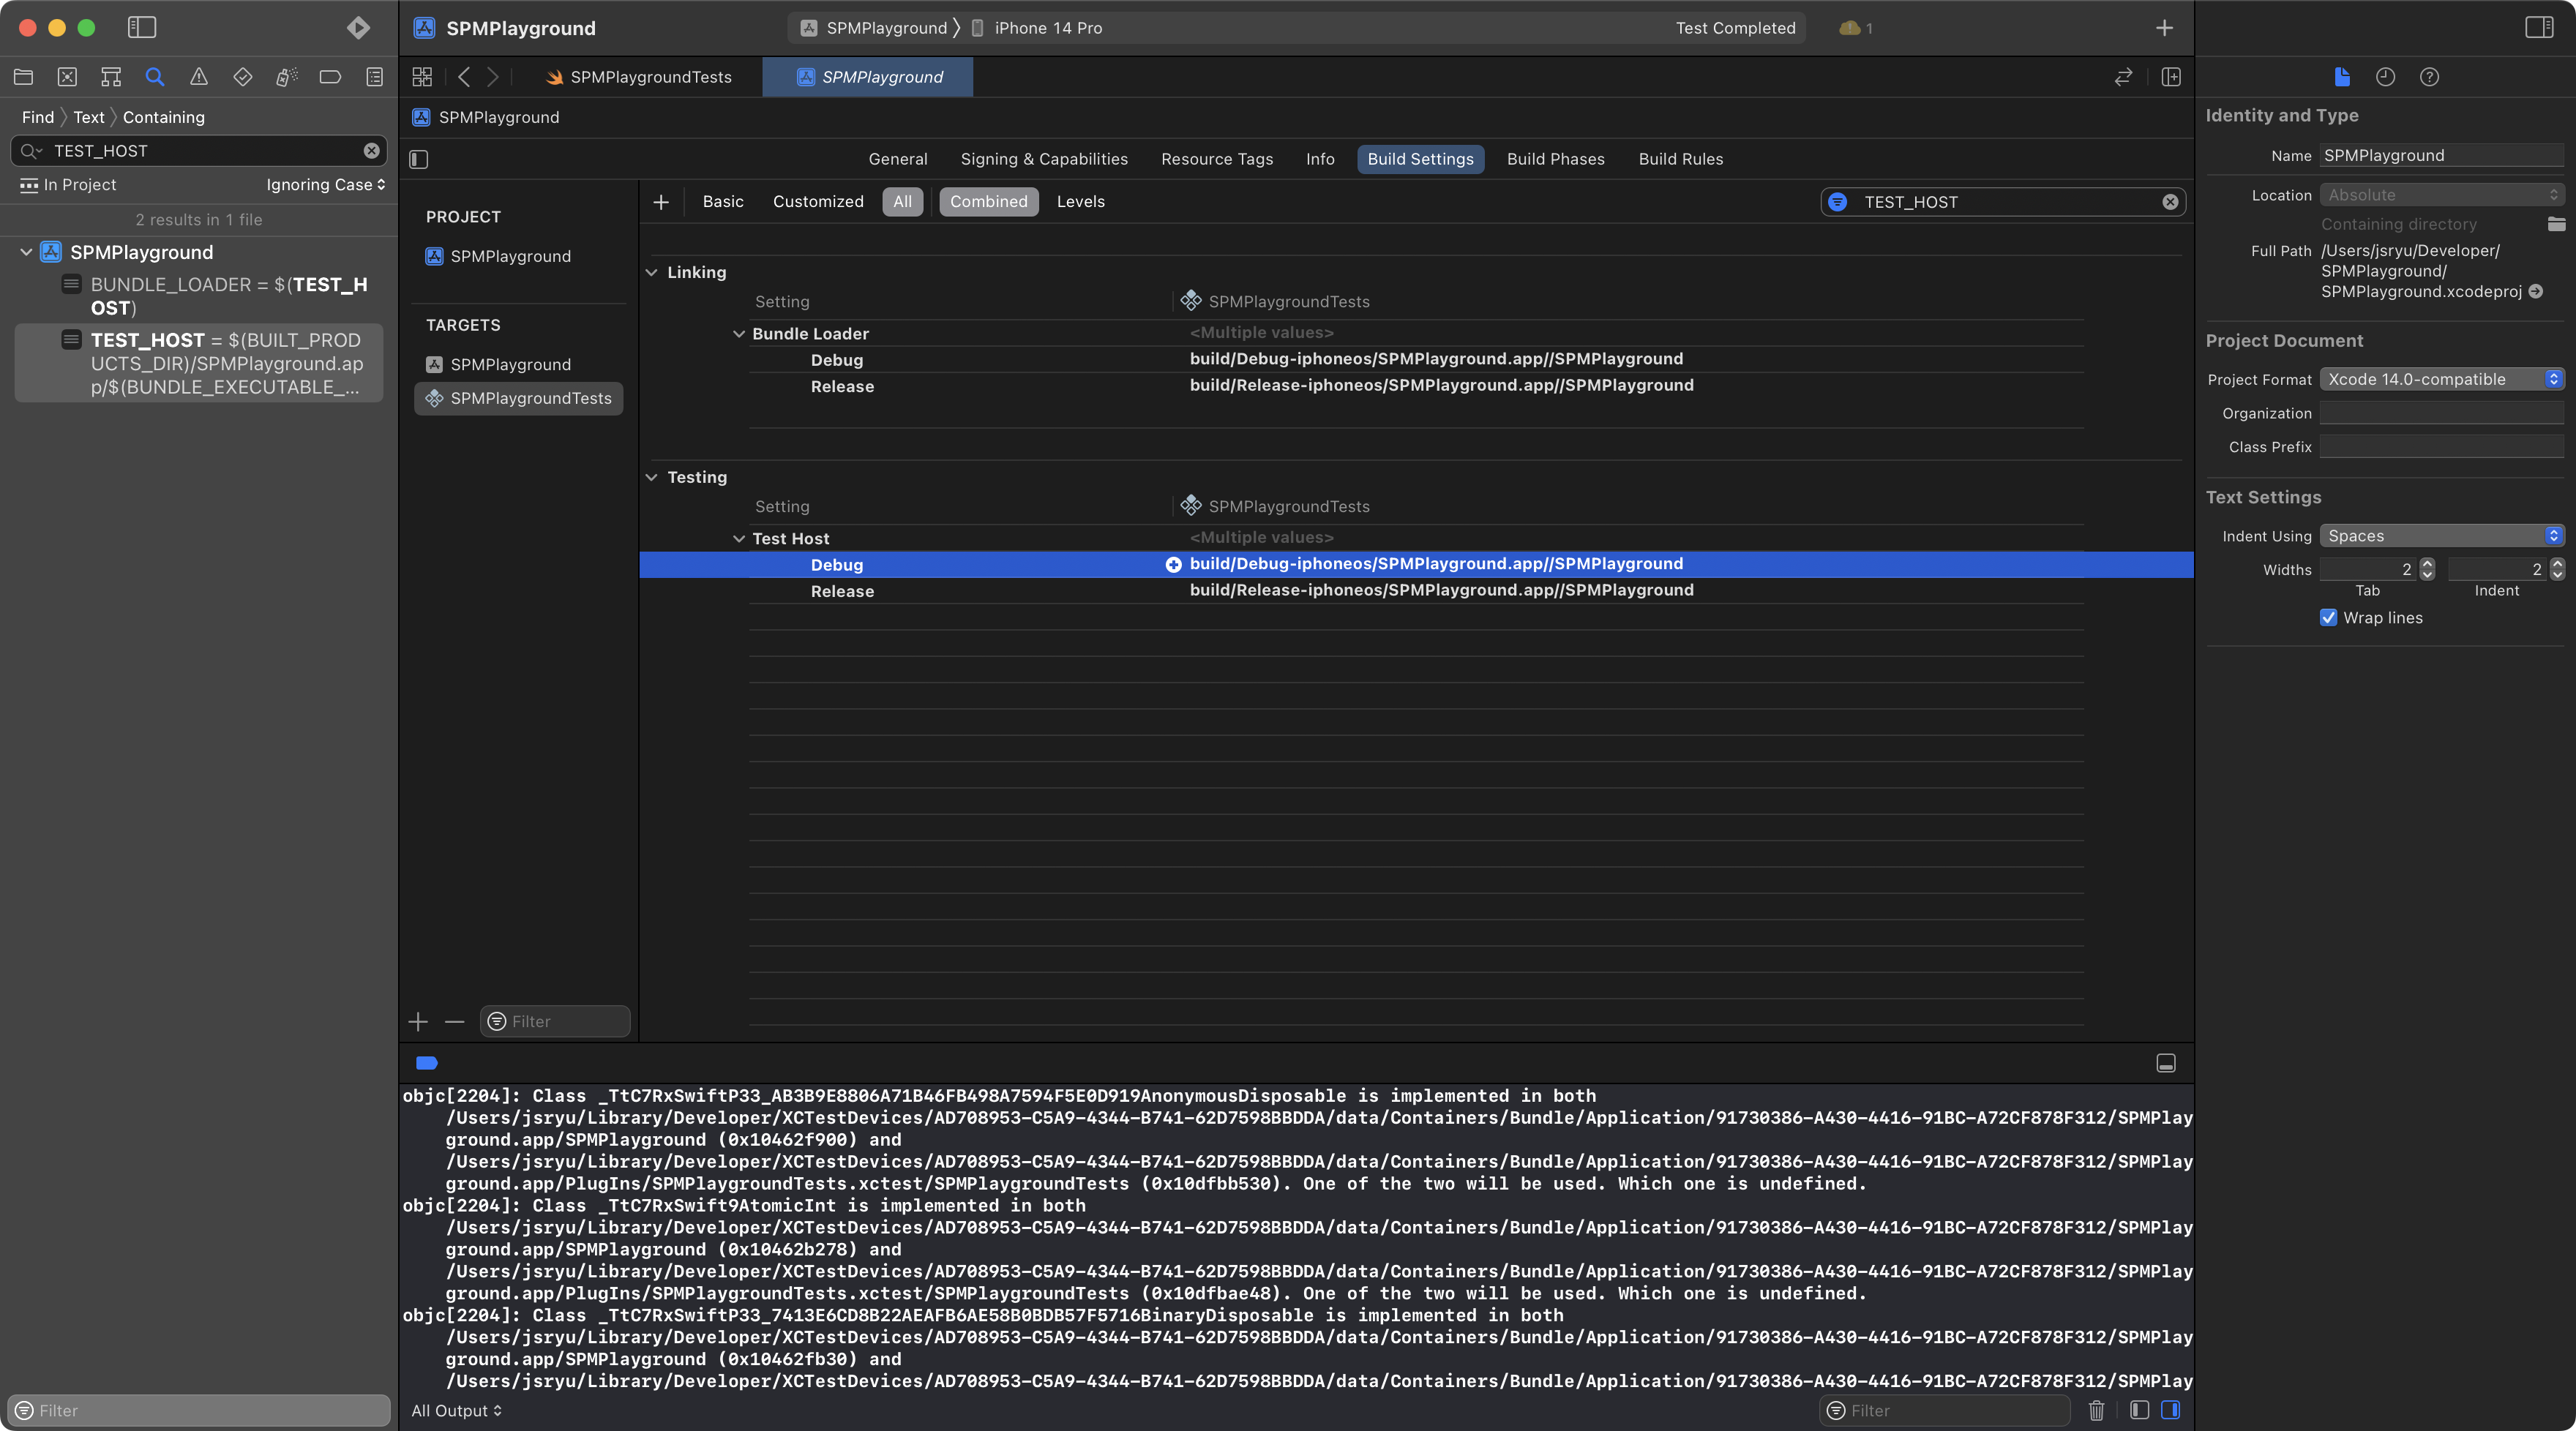Switch to Levels settings view
The width and height of the screenshot is (2576, 1431).
pyautogui.click(x=1080, y=202)
